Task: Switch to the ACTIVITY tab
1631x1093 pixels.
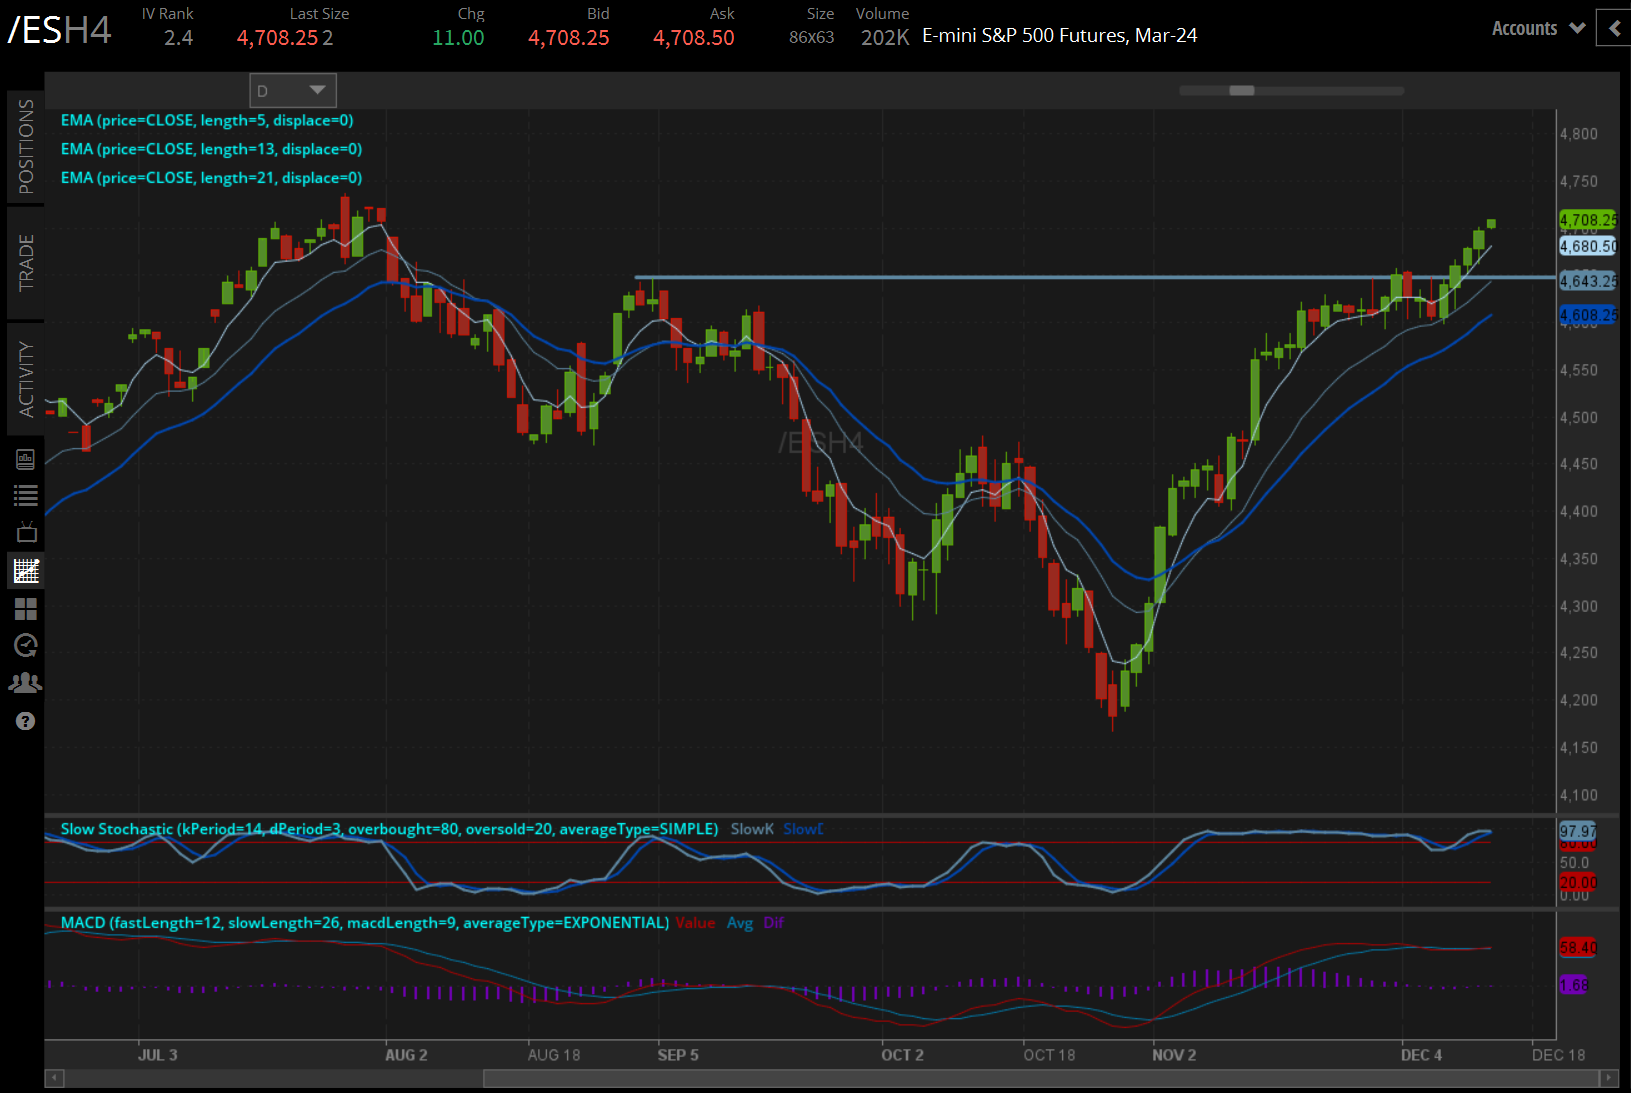Action: point(25,379)
